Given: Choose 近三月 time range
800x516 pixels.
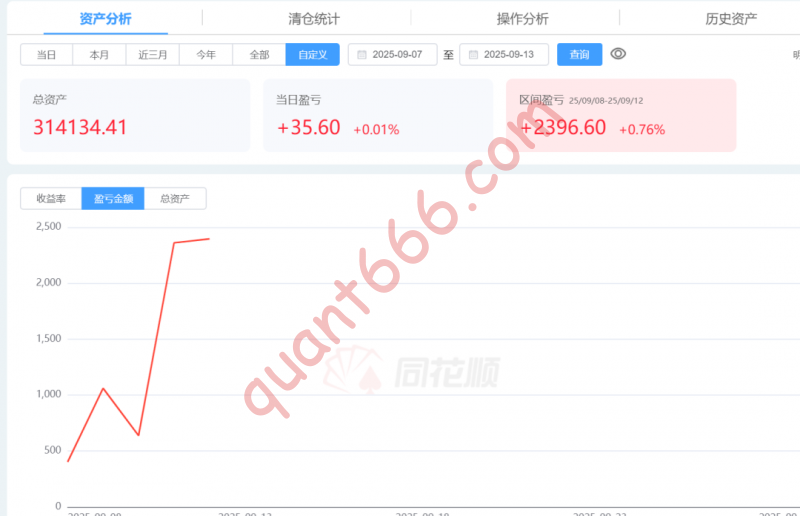Looking at the screenshot, I should pos(153,55).
